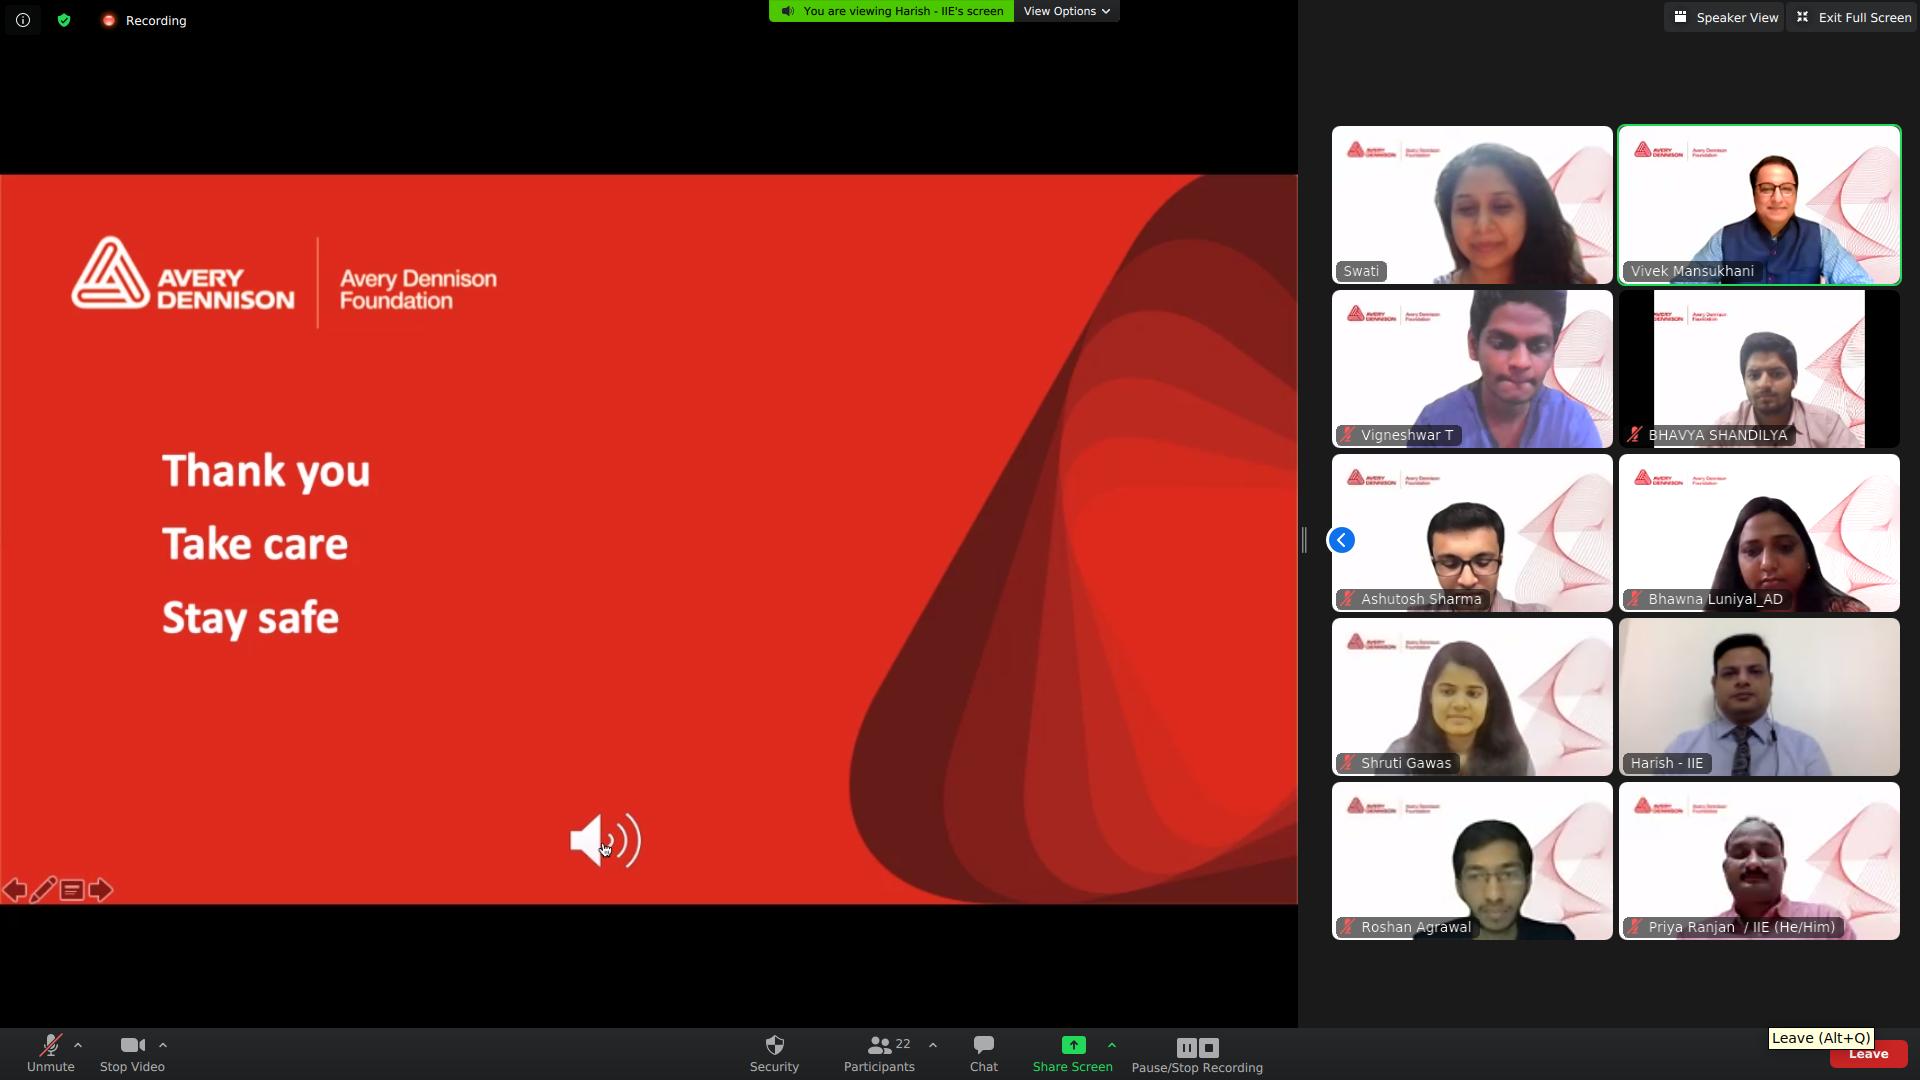Select Ashutosh Sharma's video thumbnail
This screenshot has width=1920, height=1080.
pos(1472,533)
